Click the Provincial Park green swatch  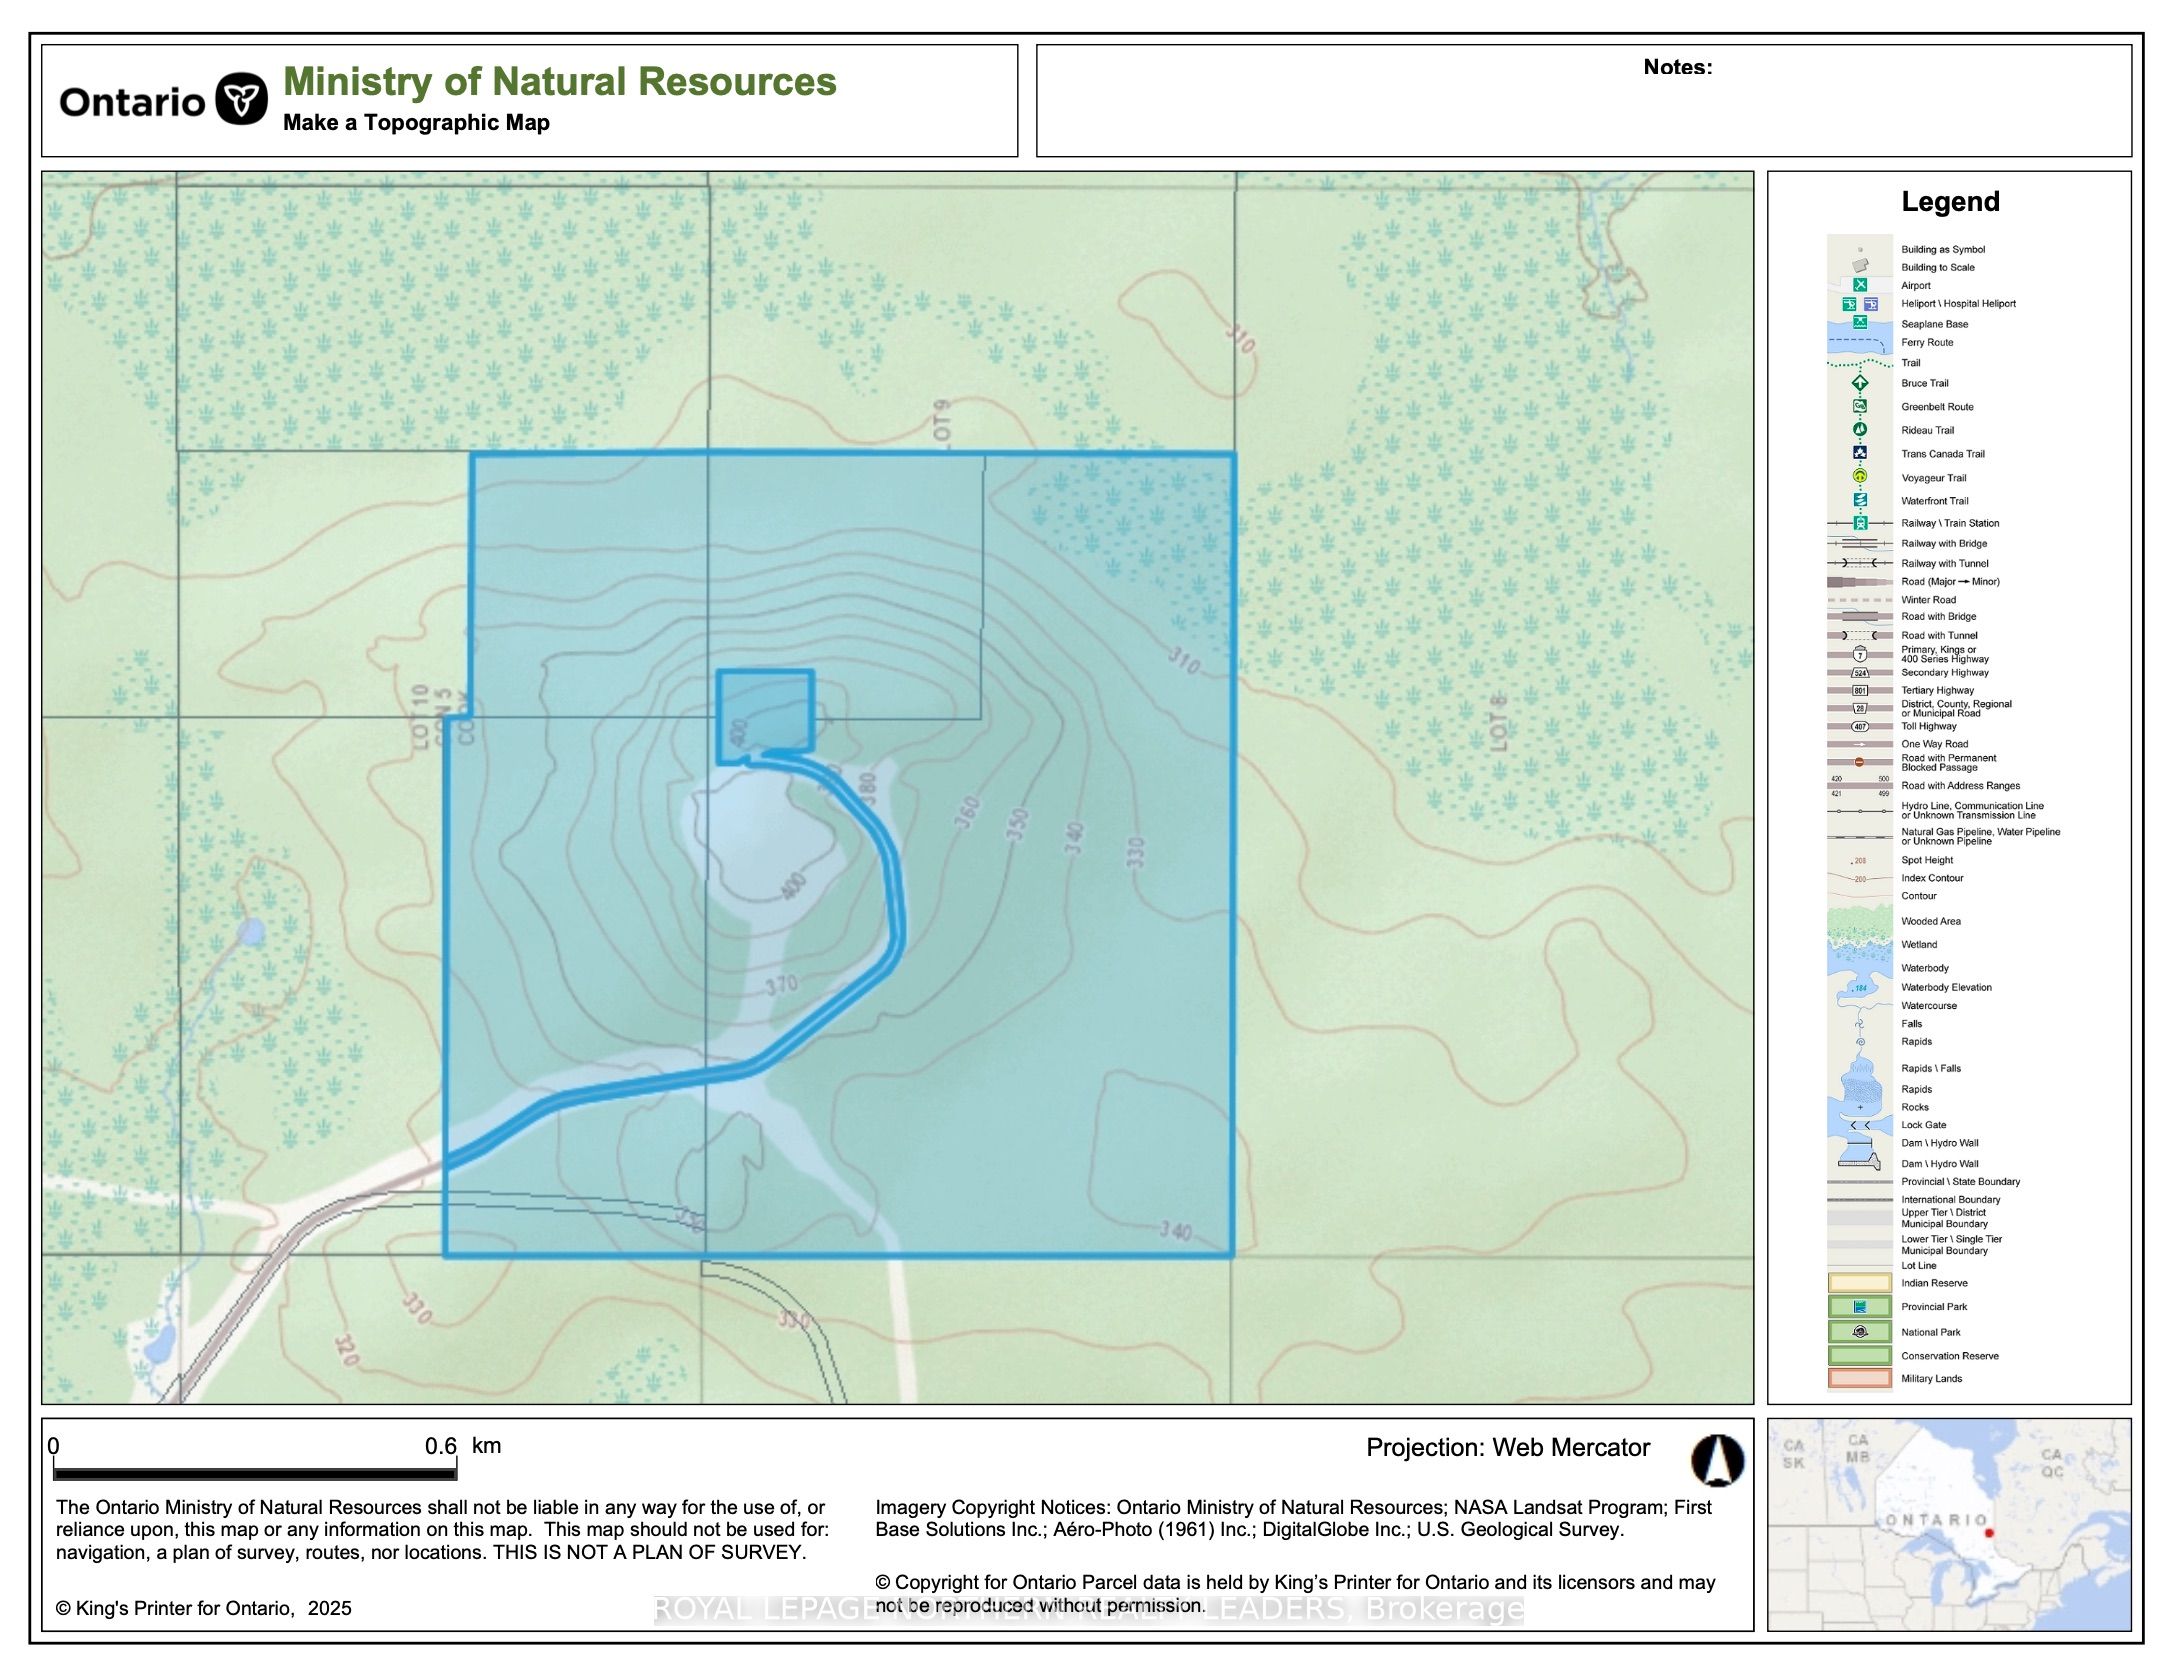(1860, 1307)
